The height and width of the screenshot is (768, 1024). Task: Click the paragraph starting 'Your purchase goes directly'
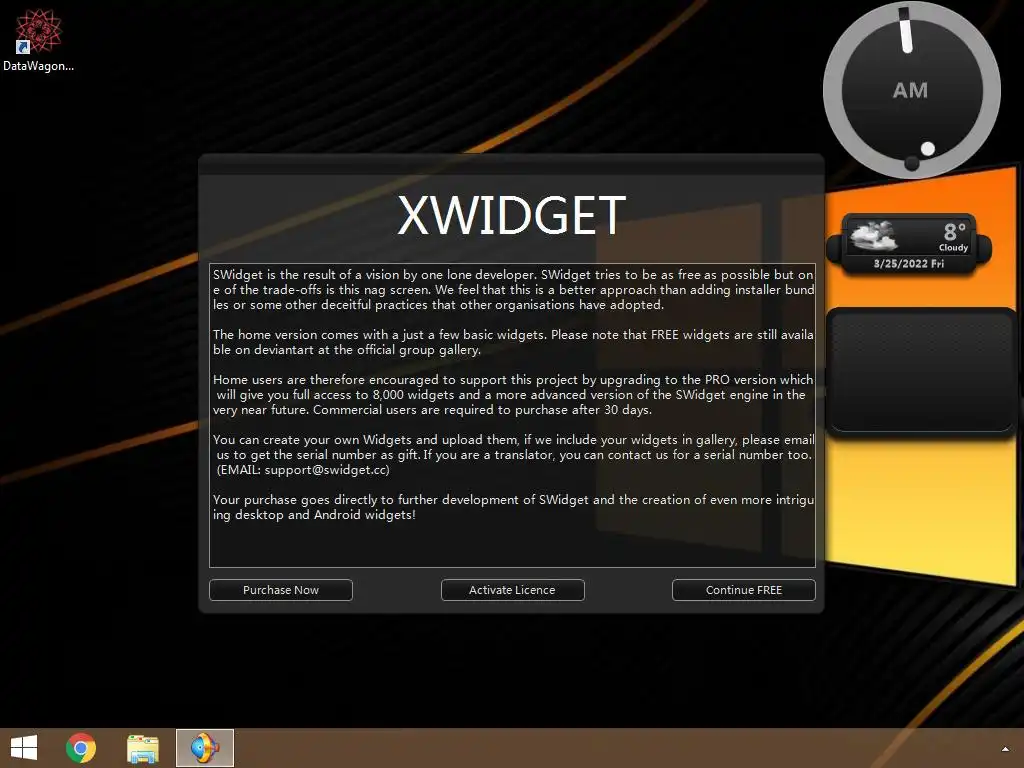[513, 507]
